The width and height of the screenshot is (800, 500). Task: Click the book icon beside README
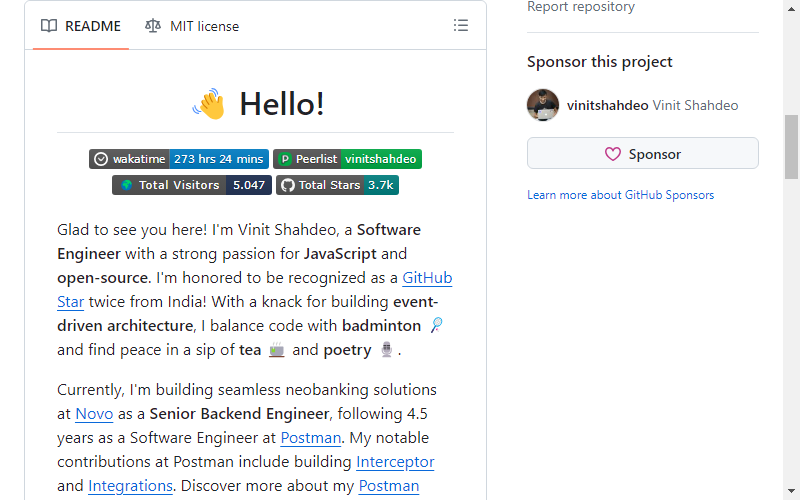49,26
